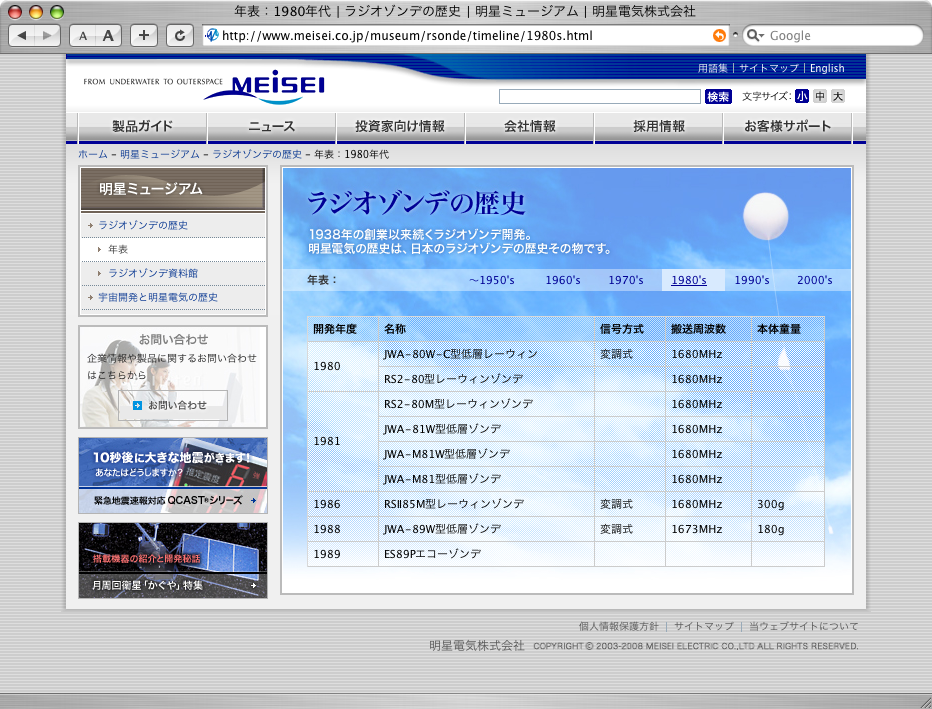This screenshot has width=932, height=709.
Task: Expand 宇宙開発と明星電気の歴史 sidebar item
Action: click(x=157, y=297)
